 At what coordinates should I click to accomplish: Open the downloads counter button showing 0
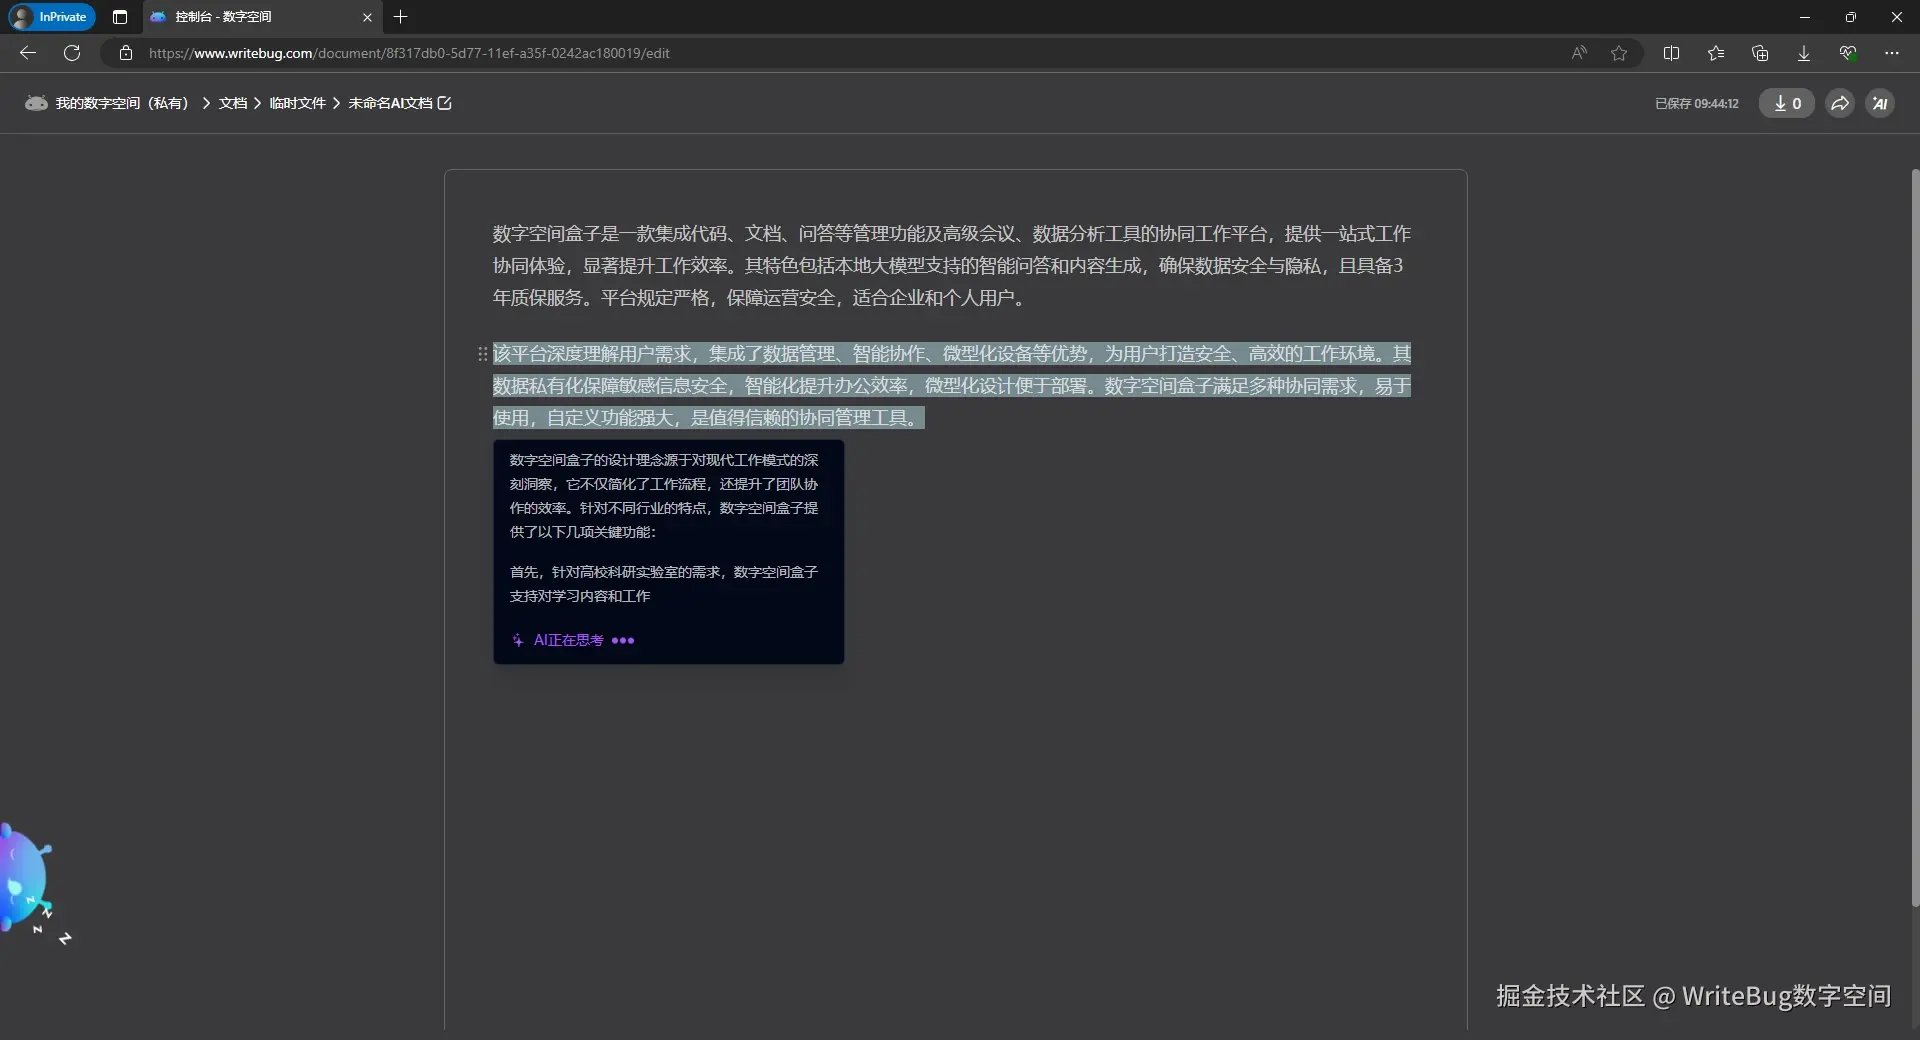(x=1787, y=103)
